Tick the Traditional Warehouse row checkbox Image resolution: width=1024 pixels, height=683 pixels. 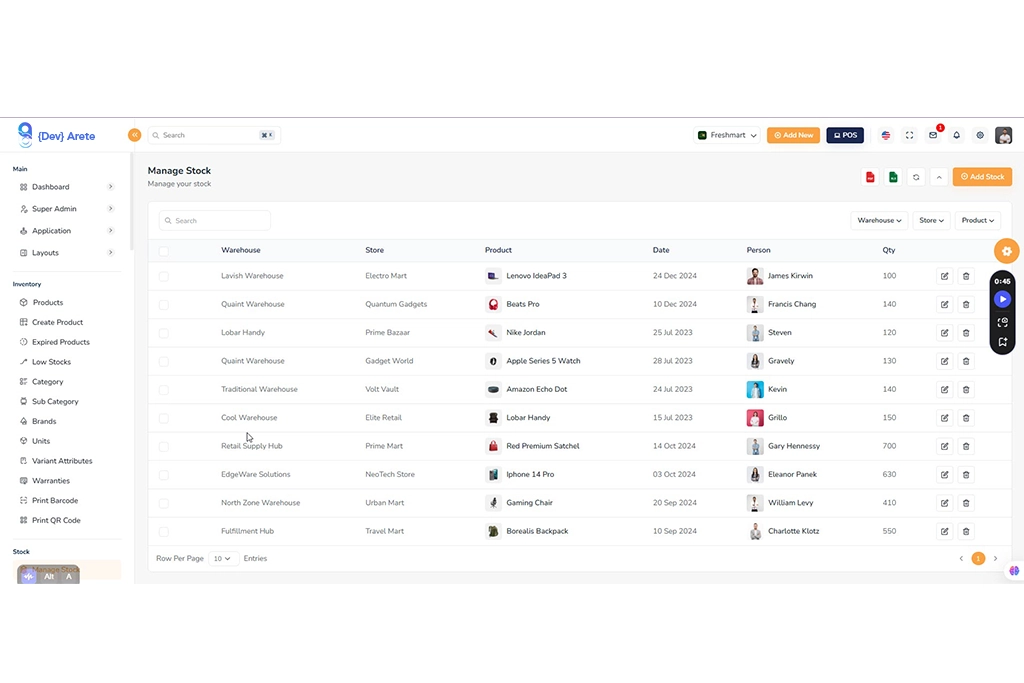click(x=163, y=390)
